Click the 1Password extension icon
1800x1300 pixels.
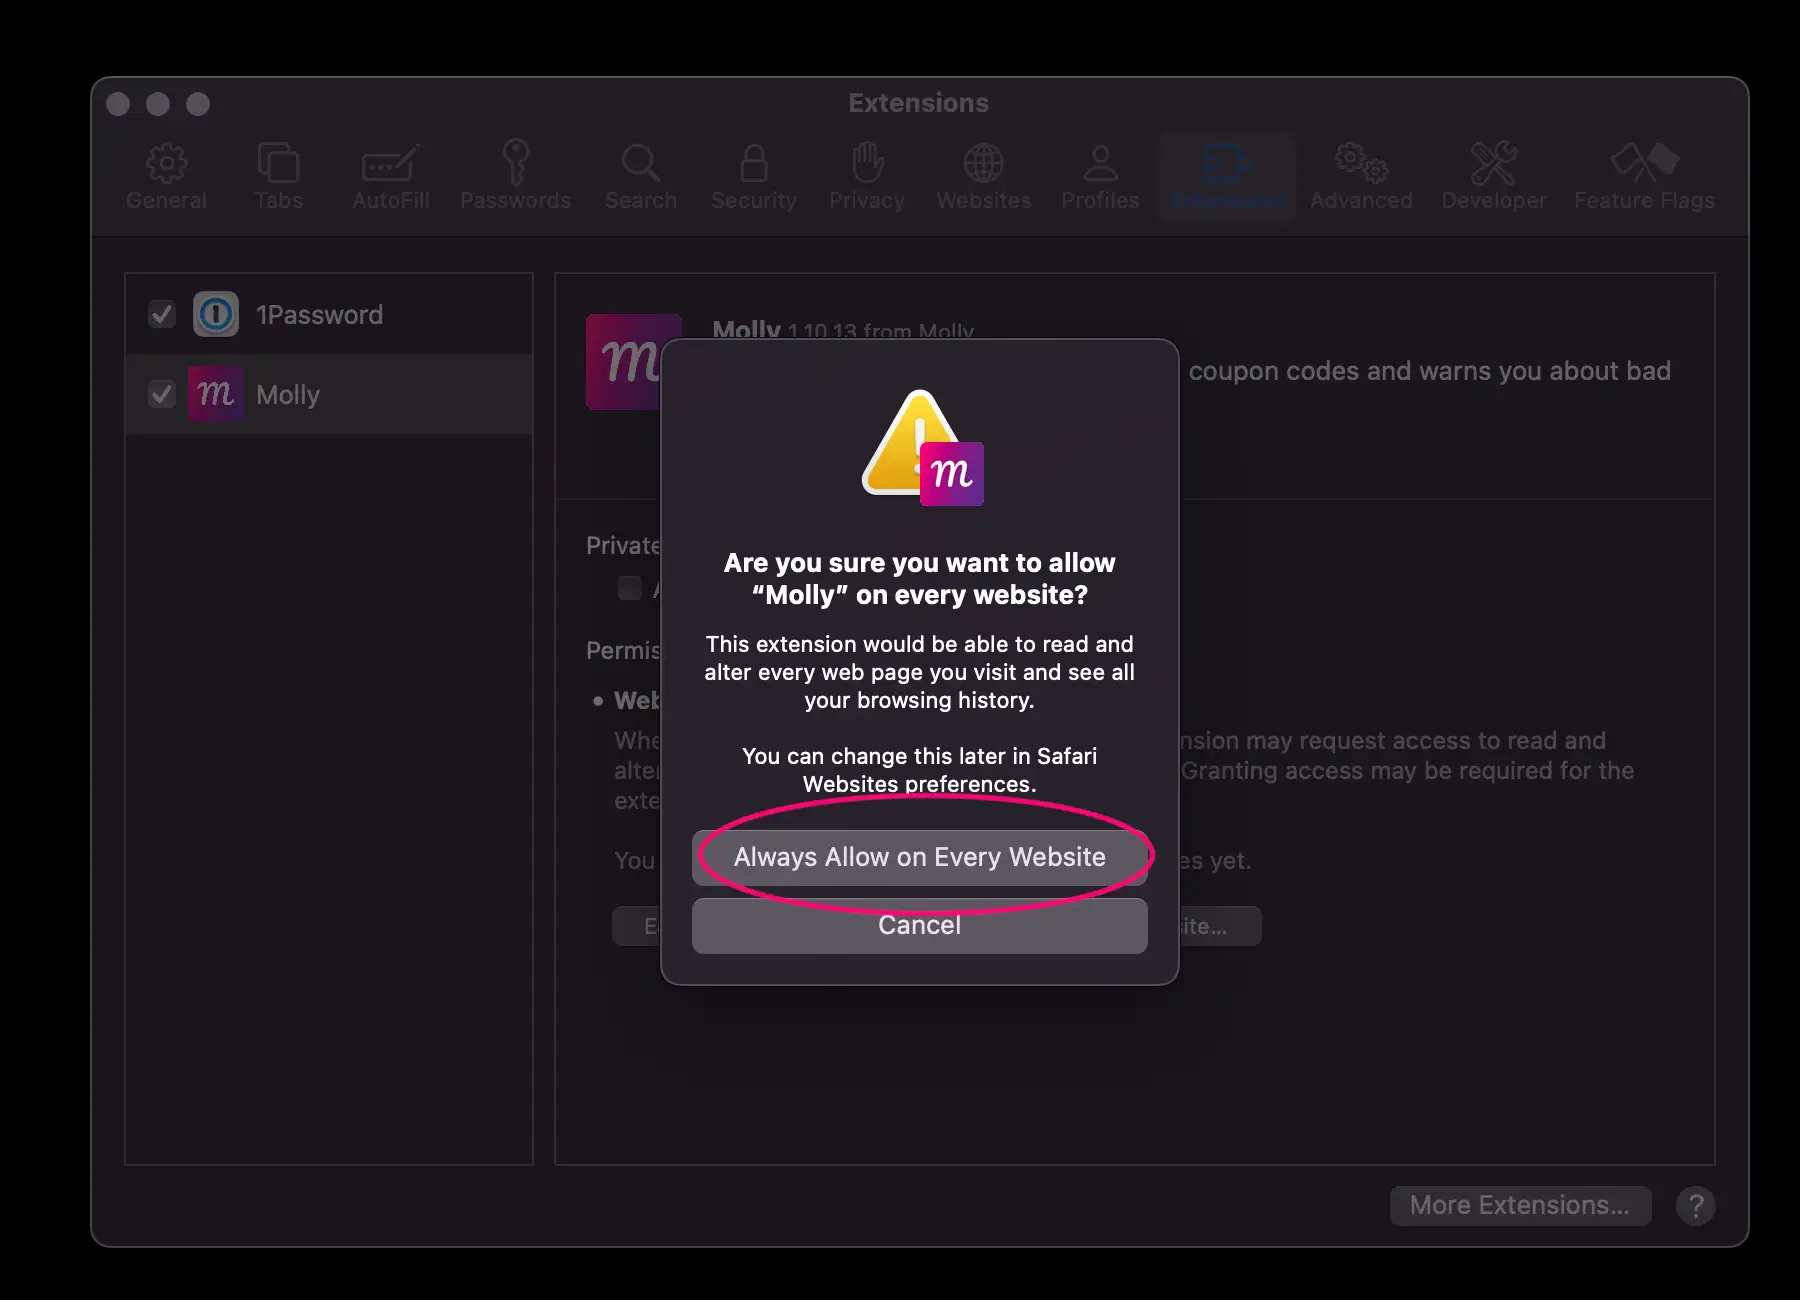pos(216,314)
